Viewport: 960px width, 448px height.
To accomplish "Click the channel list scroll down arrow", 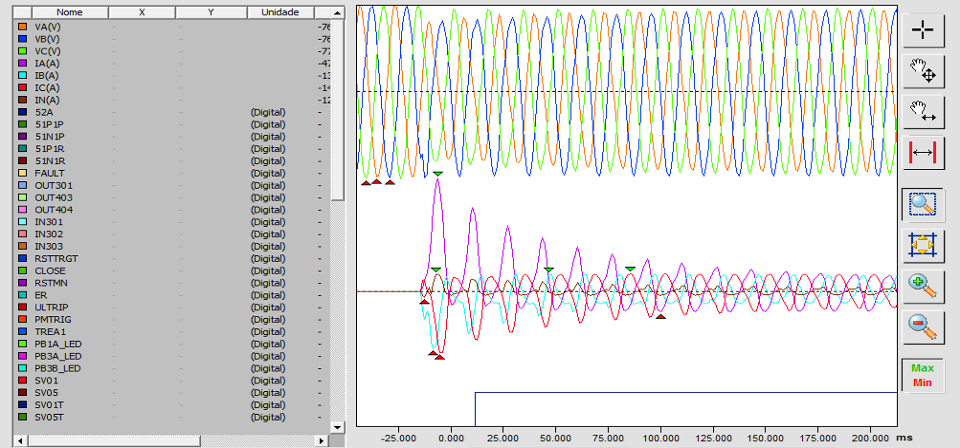I will (x=337, y=427).
